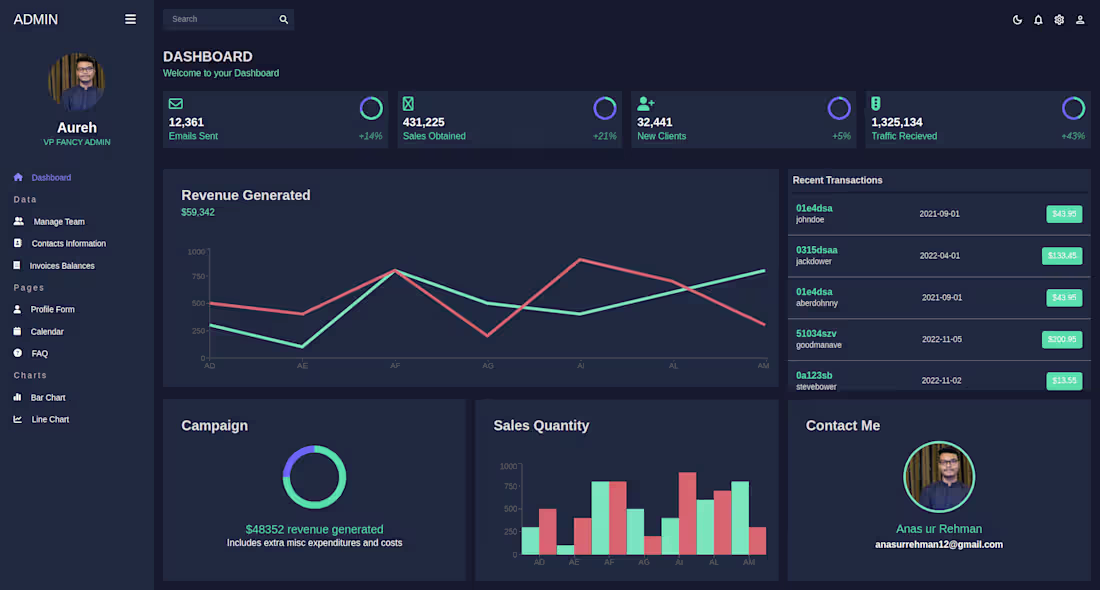Screen dimensions: 1100x590
Task: Click the Traffic Received circular indicator
Action: [1073, 107]
